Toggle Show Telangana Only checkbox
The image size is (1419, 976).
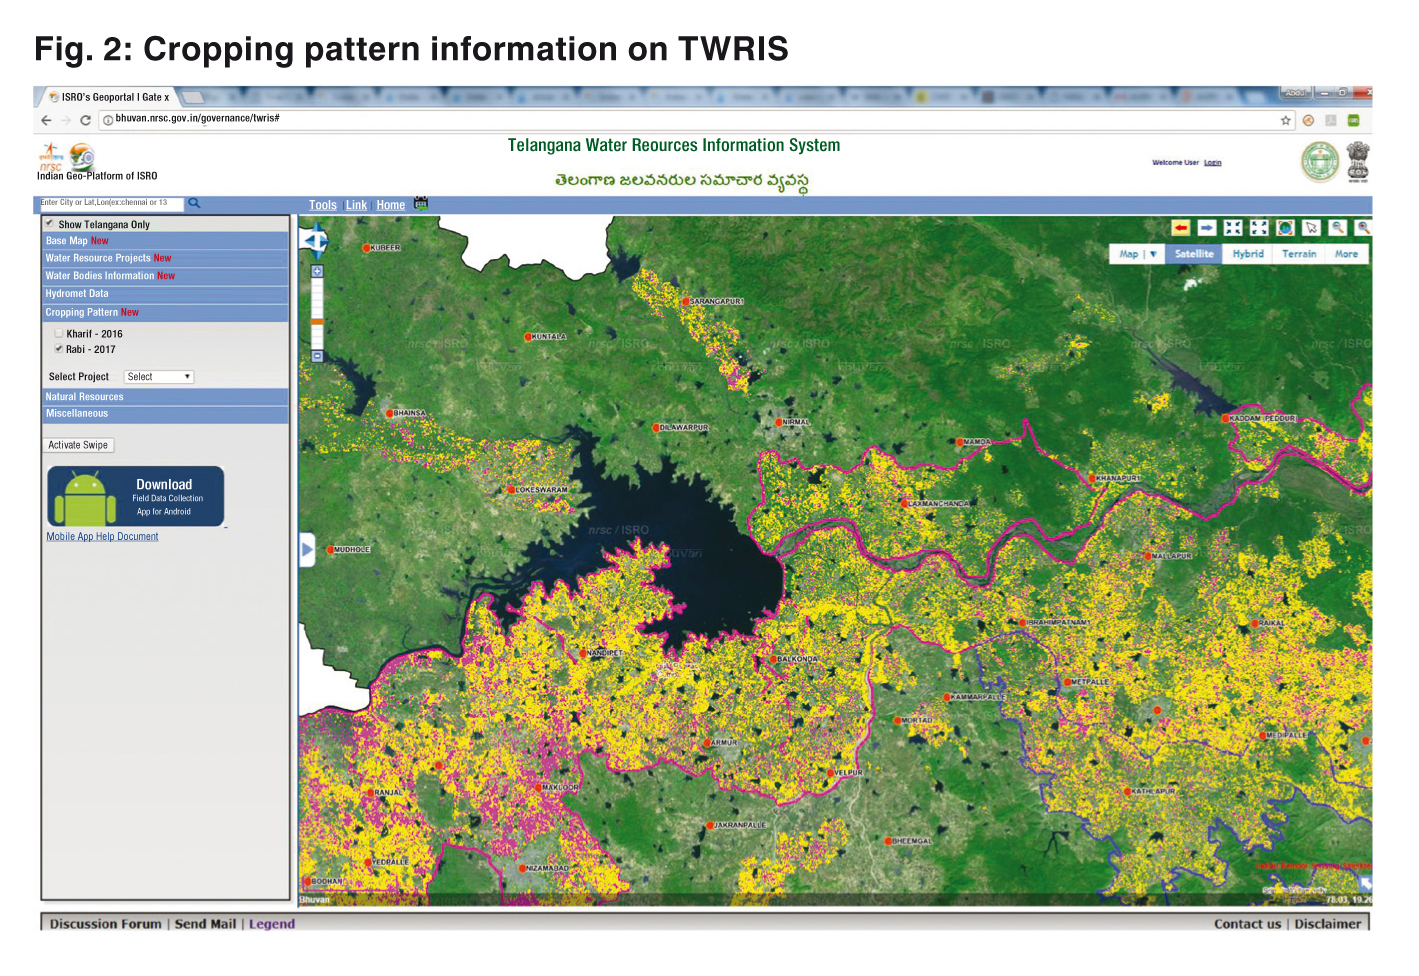click(x=50, y=224)
